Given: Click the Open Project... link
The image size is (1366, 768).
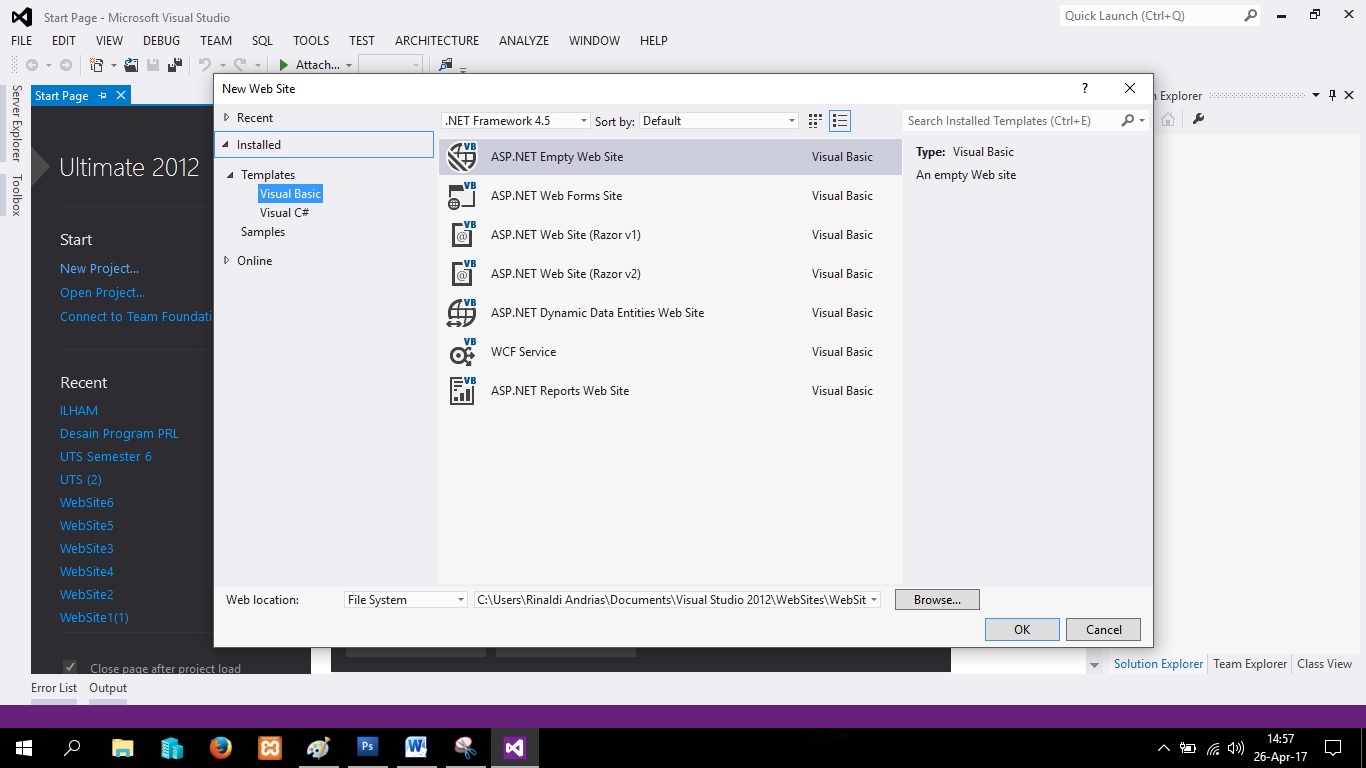Looking at the screenshot, I should click(x=102, y=293).
